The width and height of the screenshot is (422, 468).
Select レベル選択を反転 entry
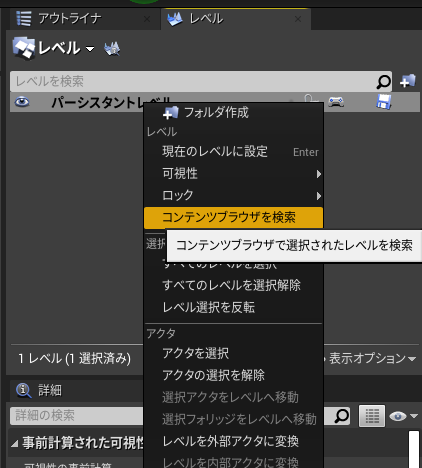[233, 307]
